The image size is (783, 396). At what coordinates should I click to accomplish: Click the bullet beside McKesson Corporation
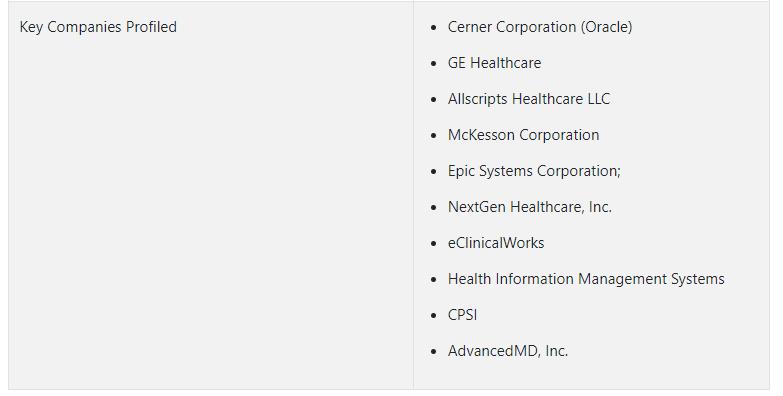[x=433, y=135]
